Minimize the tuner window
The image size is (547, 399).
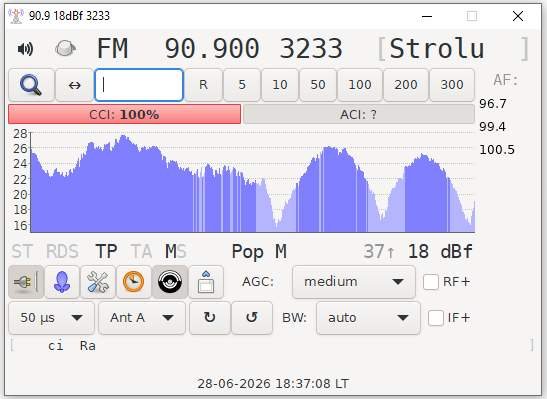coord(427,16)
